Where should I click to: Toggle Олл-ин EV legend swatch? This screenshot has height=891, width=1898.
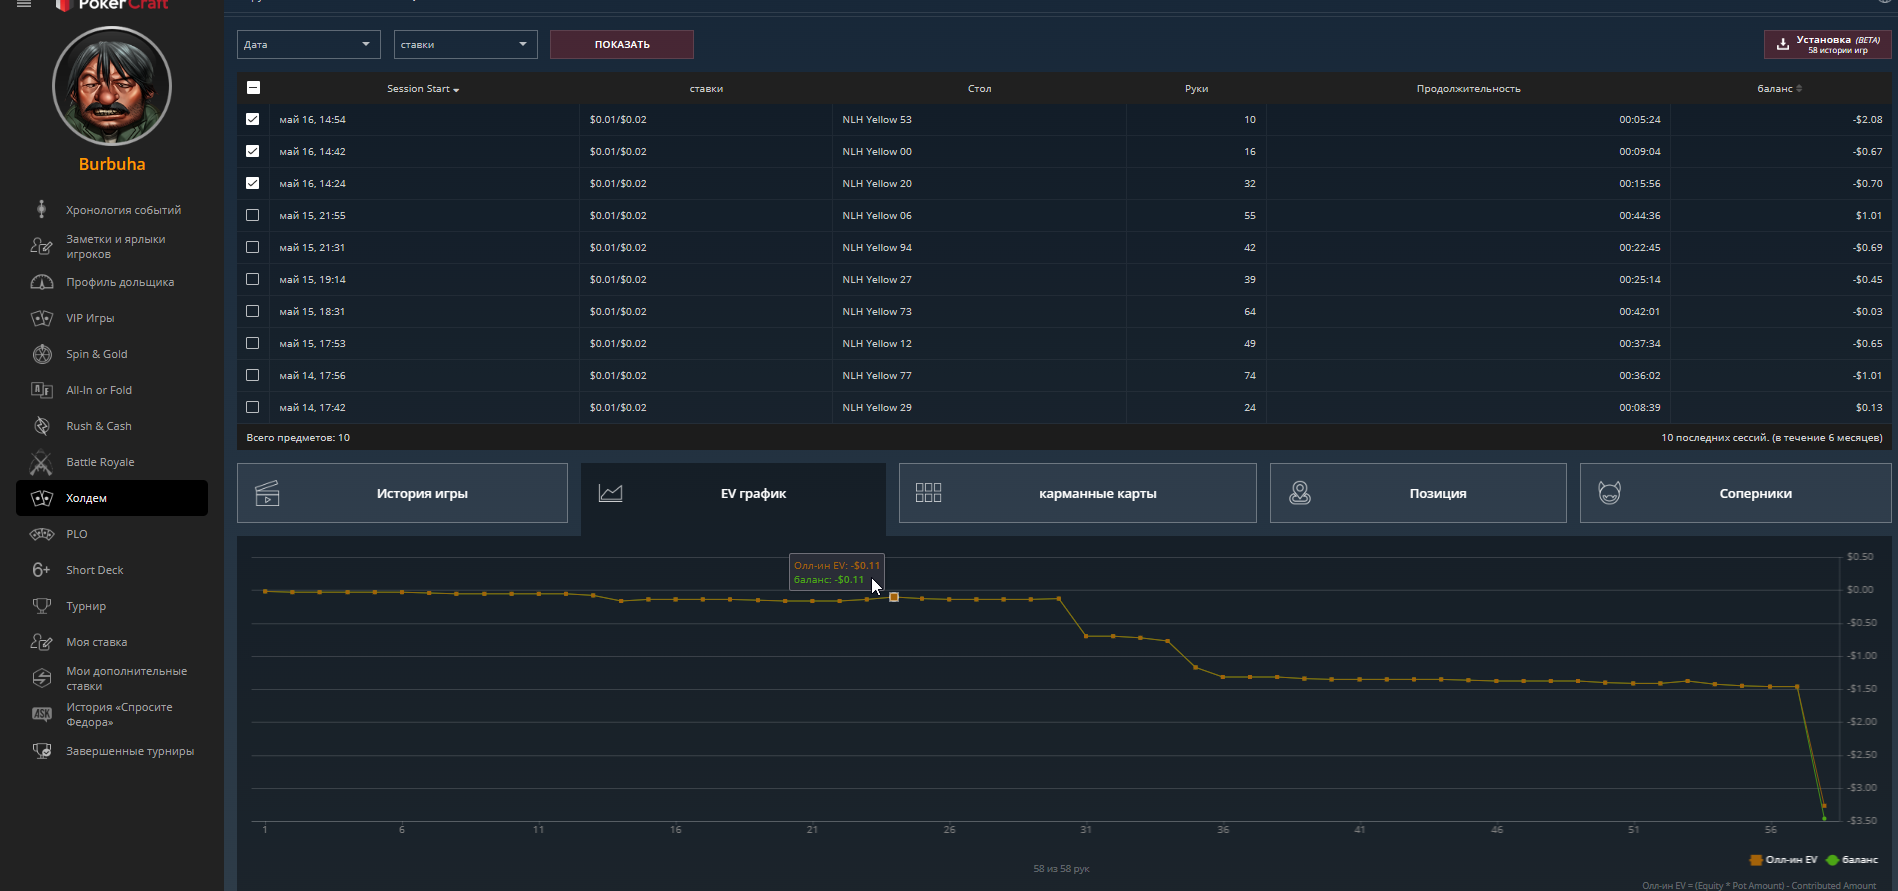pos(1756,860)
